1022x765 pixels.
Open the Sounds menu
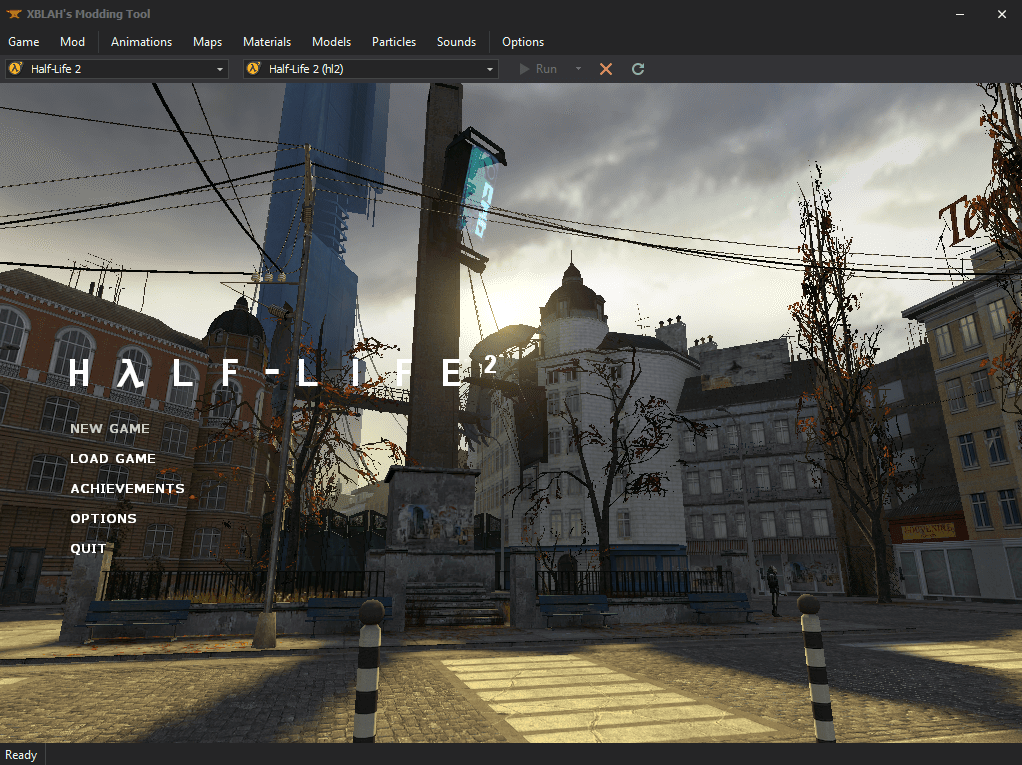point(456,42)
